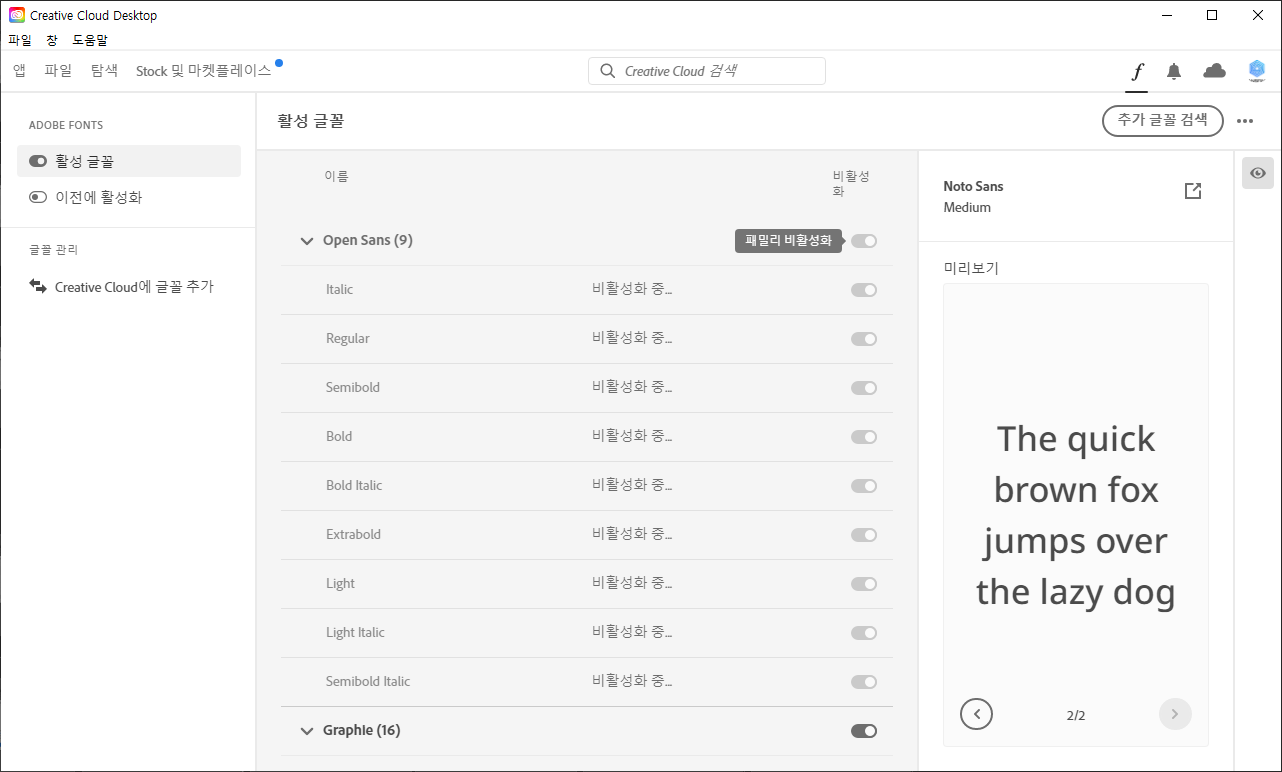Toggle the Semibold Italic font switch

(x=864, y=682)
